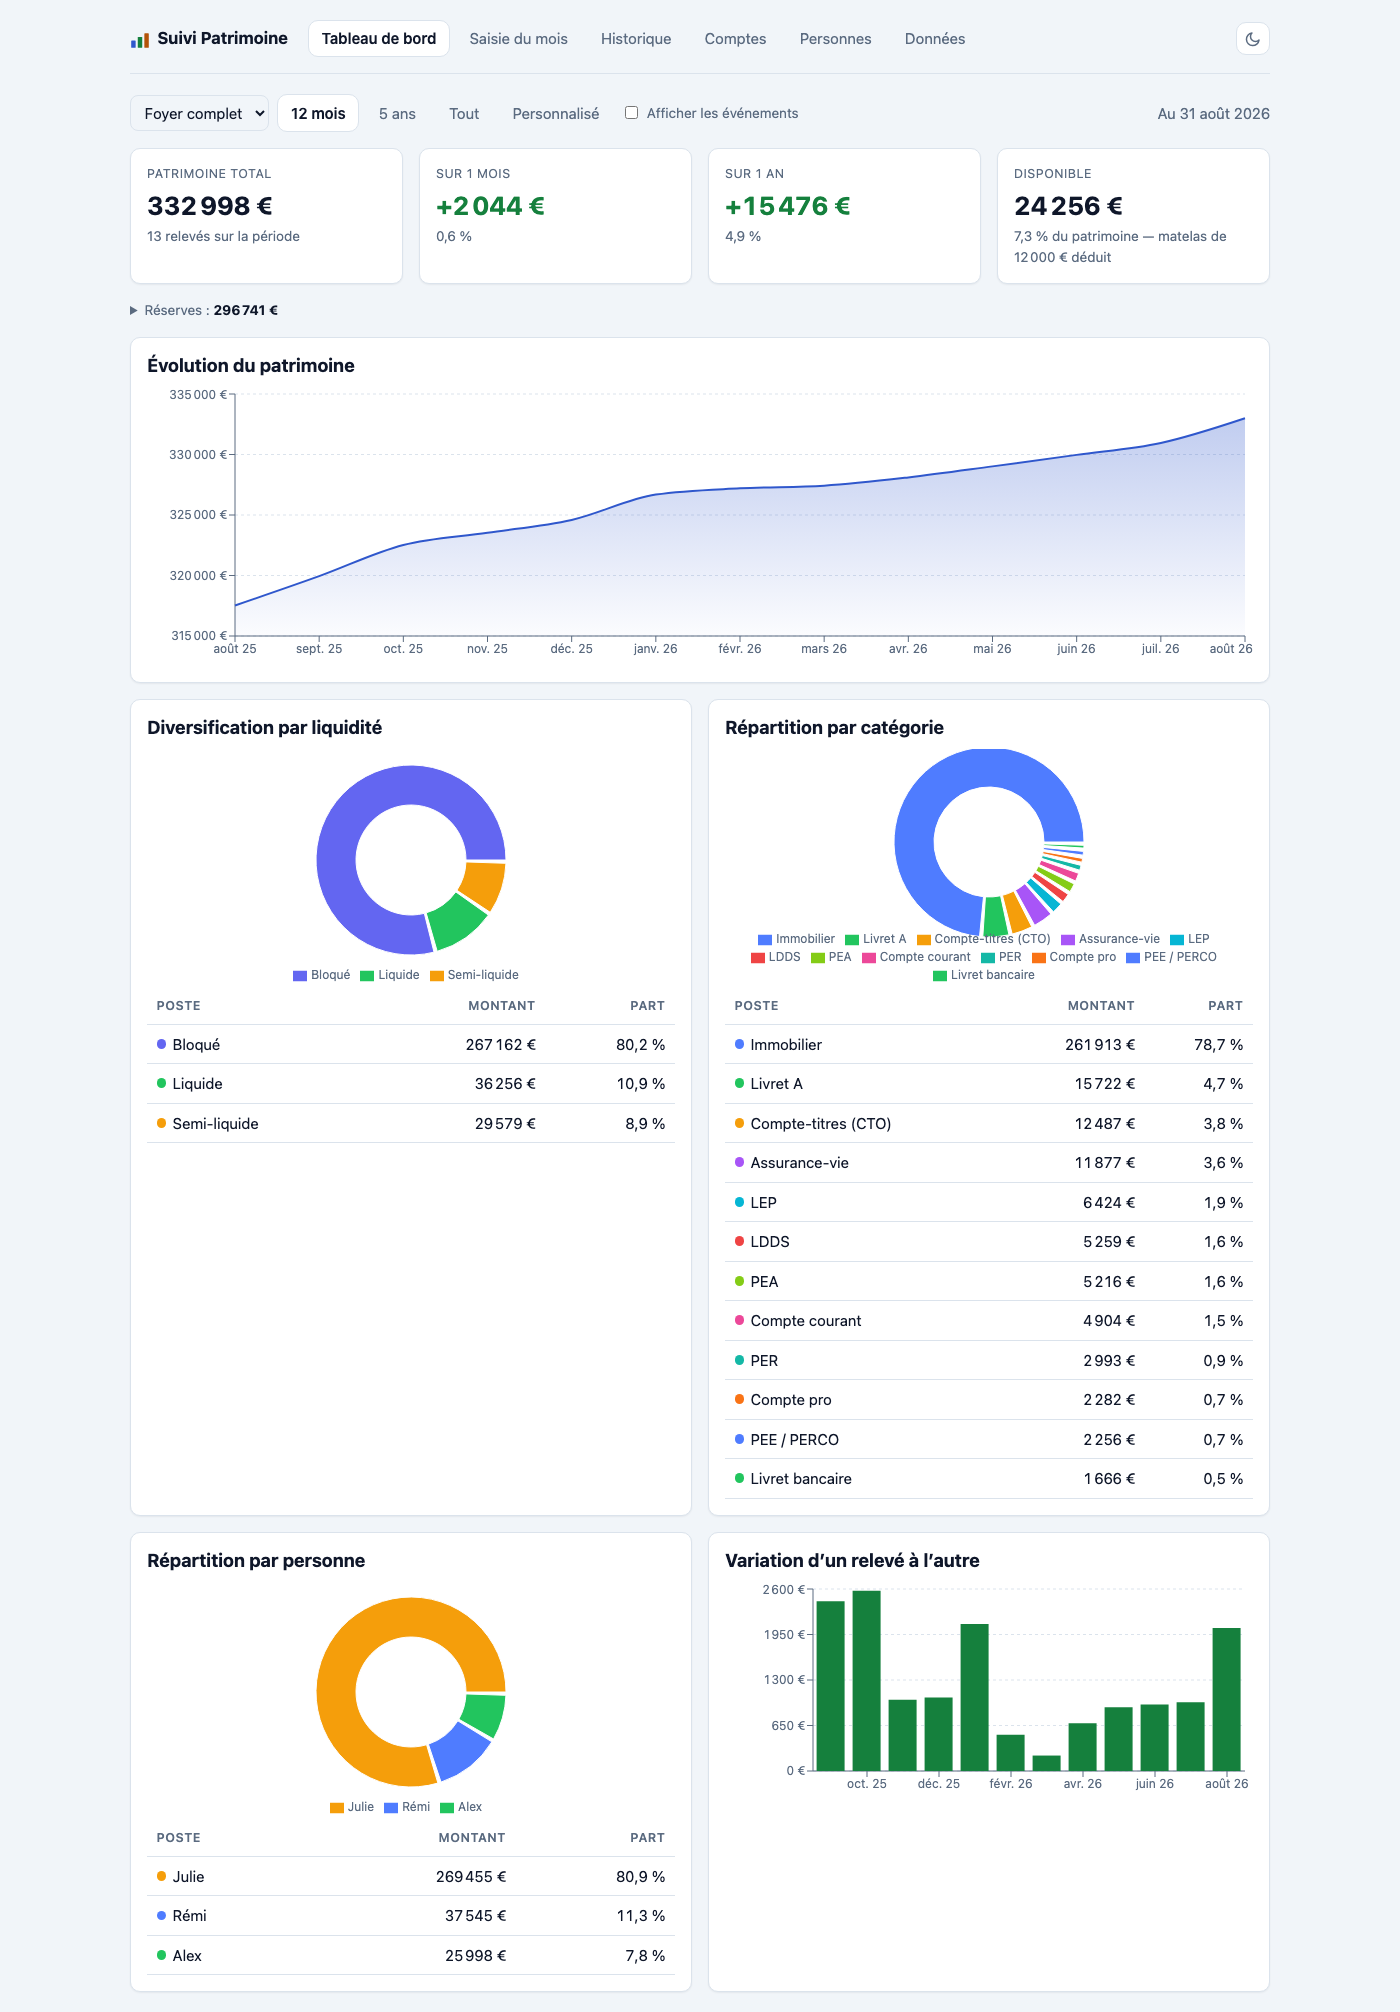
Task: Click the Sur 1 an value +15 476 €
Action: (788, 206)
